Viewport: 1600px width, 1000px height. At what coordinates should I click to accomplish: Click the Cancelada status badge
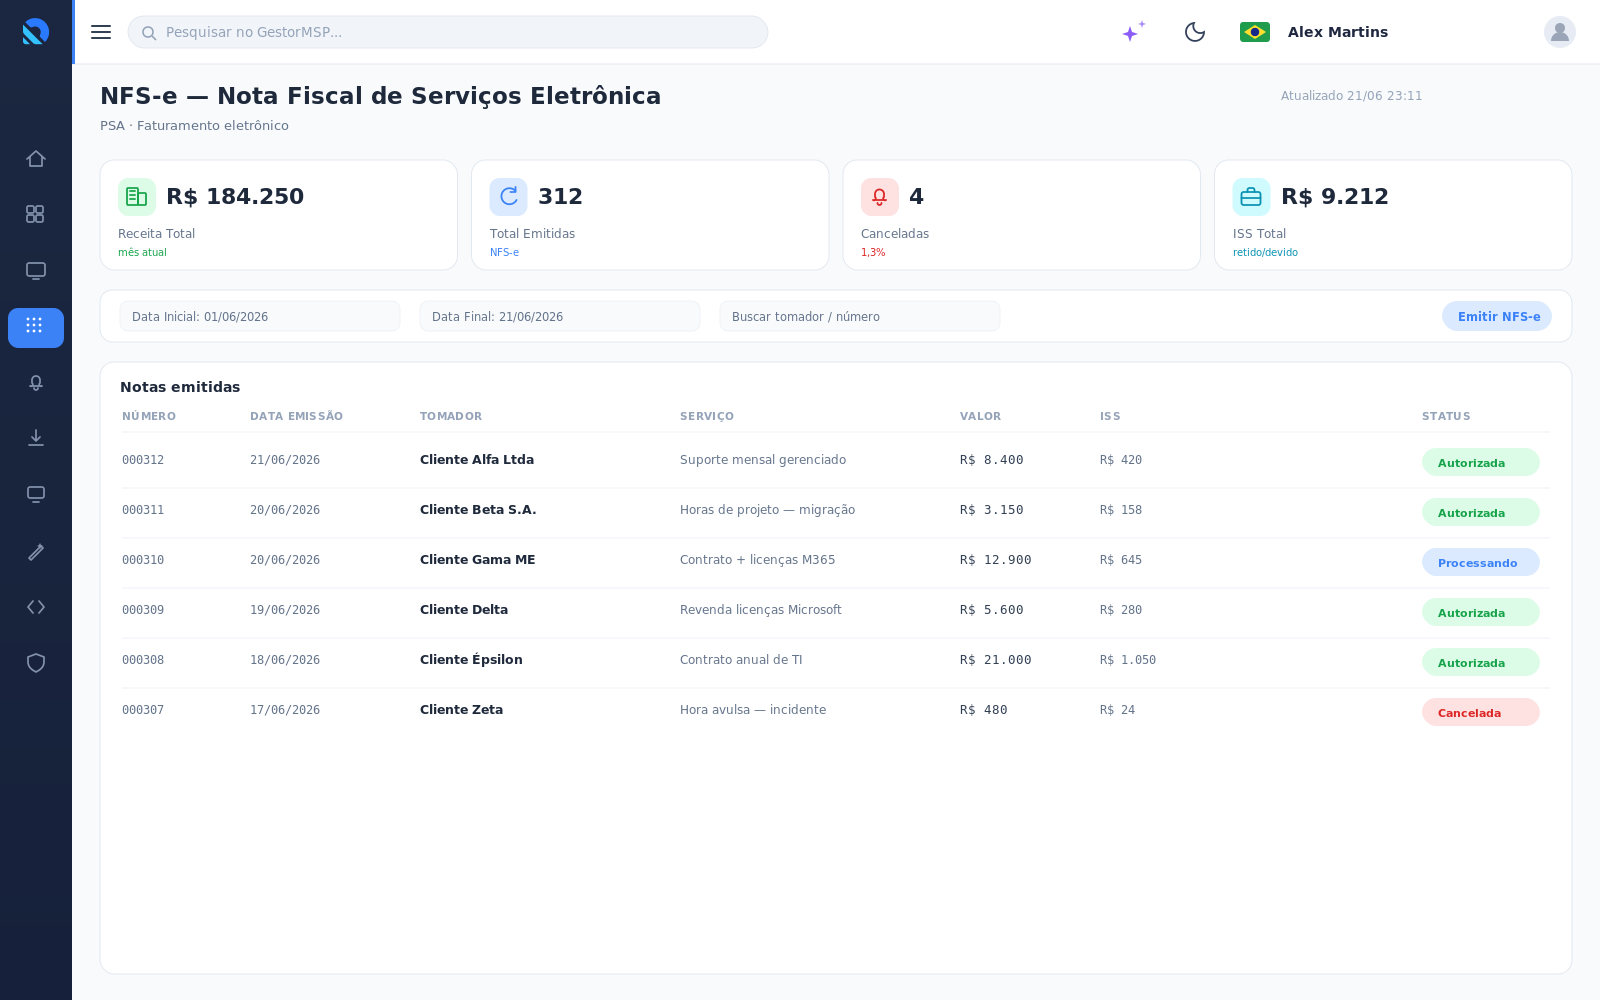click(1481, 712)
